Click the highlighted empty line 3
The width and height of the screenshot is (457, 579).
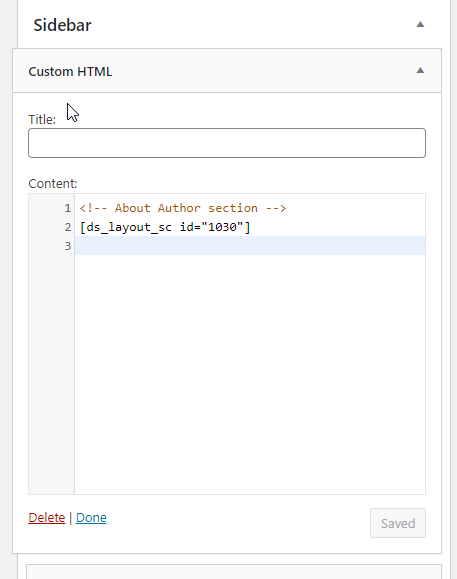point(250,246)
